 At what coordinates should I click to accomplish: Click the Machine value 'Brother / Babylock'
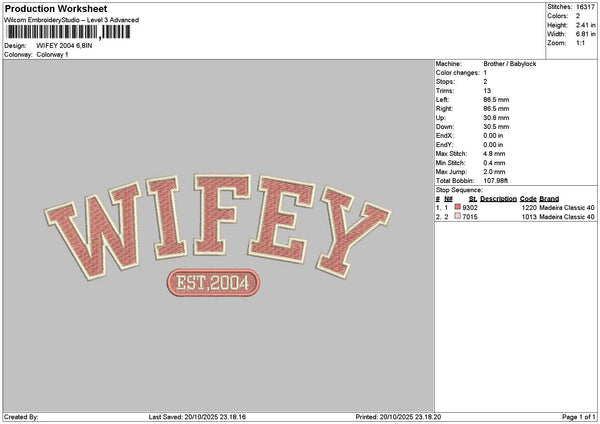pos(510,64)
